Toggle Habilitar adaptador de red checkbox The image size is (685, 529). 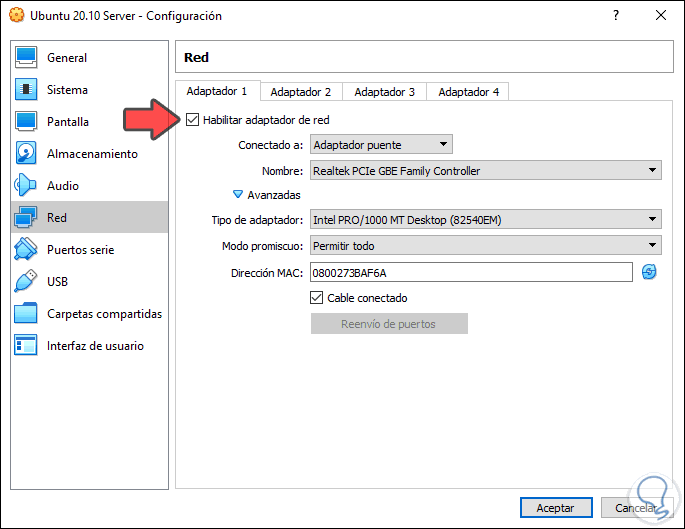click(x=193, y=120)
